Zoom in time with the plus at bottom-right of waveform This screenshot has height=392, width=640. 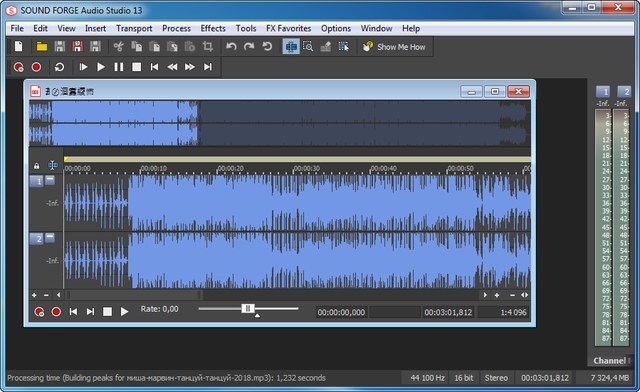(497, 295)
